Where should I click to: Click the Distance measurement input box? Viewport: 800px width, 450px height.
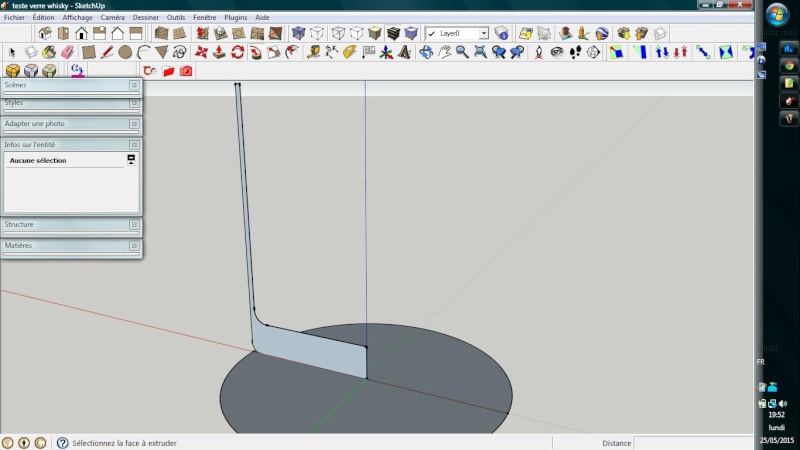tap(693, 443)
